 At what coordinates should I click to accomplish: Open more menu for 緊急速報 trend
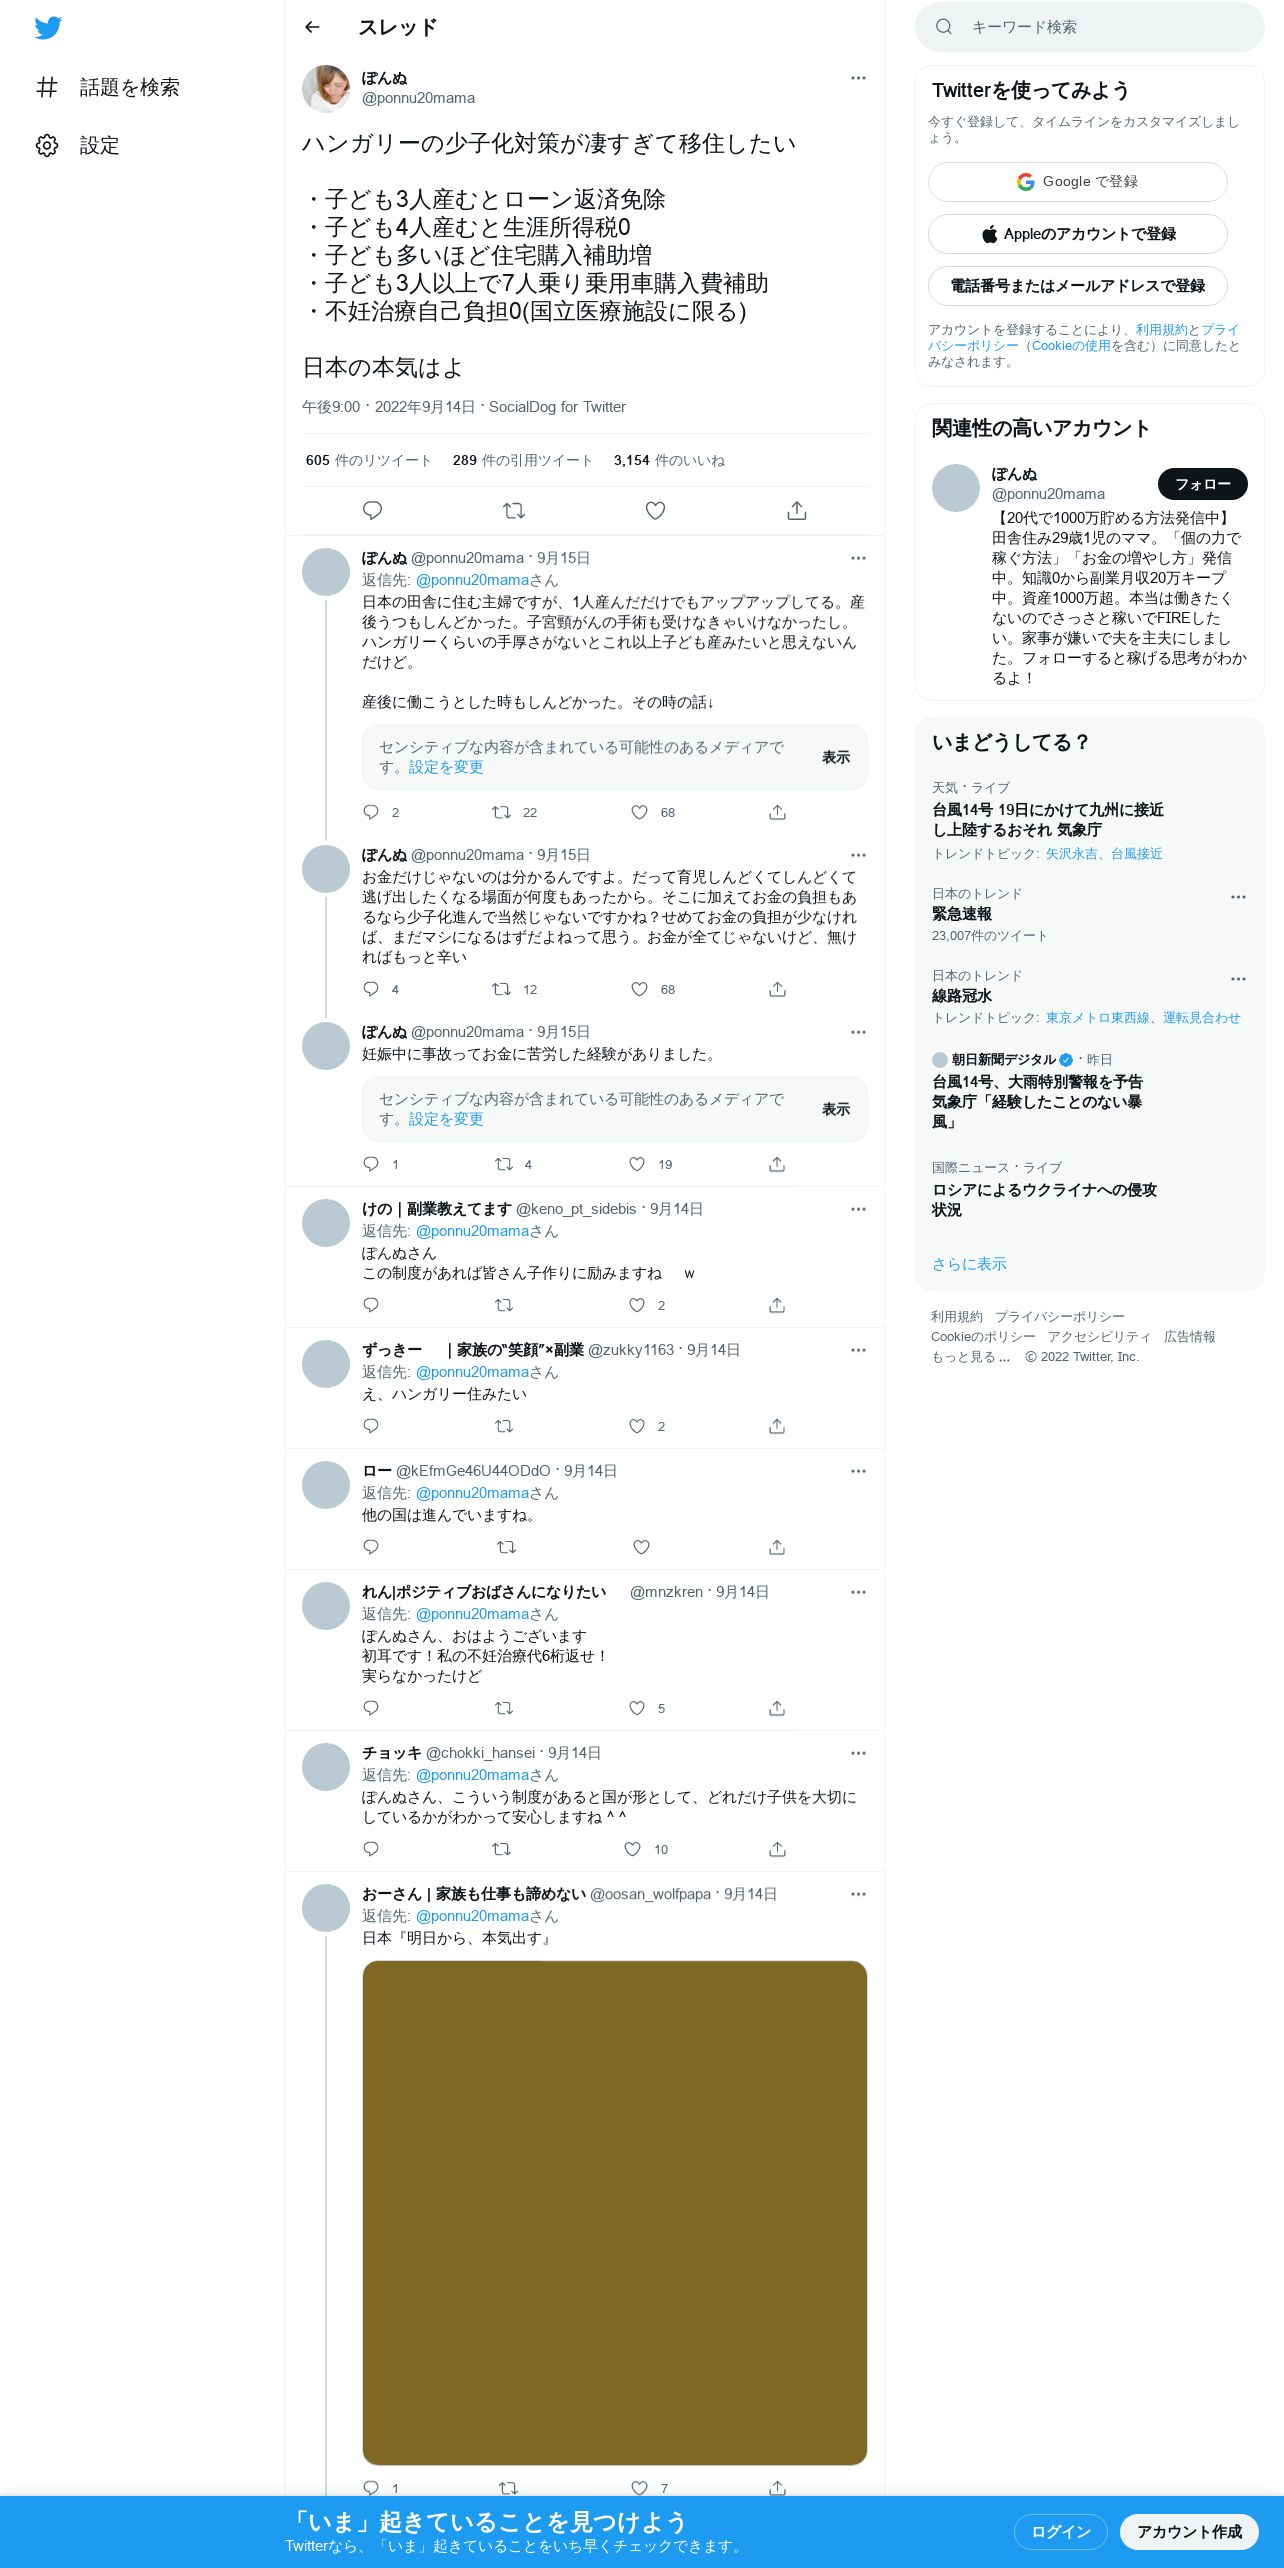pos(1238,897)
